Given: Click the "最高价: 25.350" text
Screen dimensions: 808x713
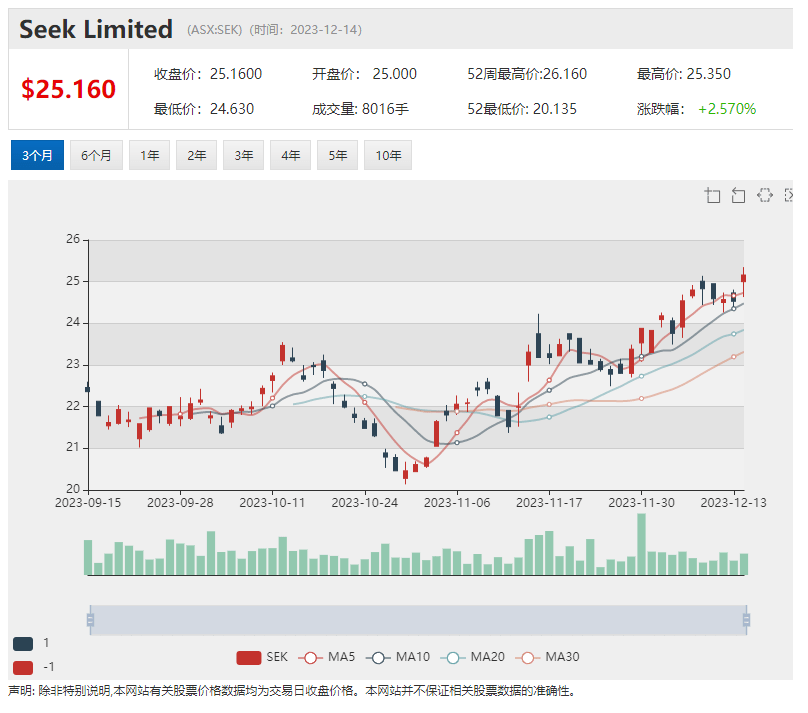Looking at the screenshot, I should [x=684, y=74].
